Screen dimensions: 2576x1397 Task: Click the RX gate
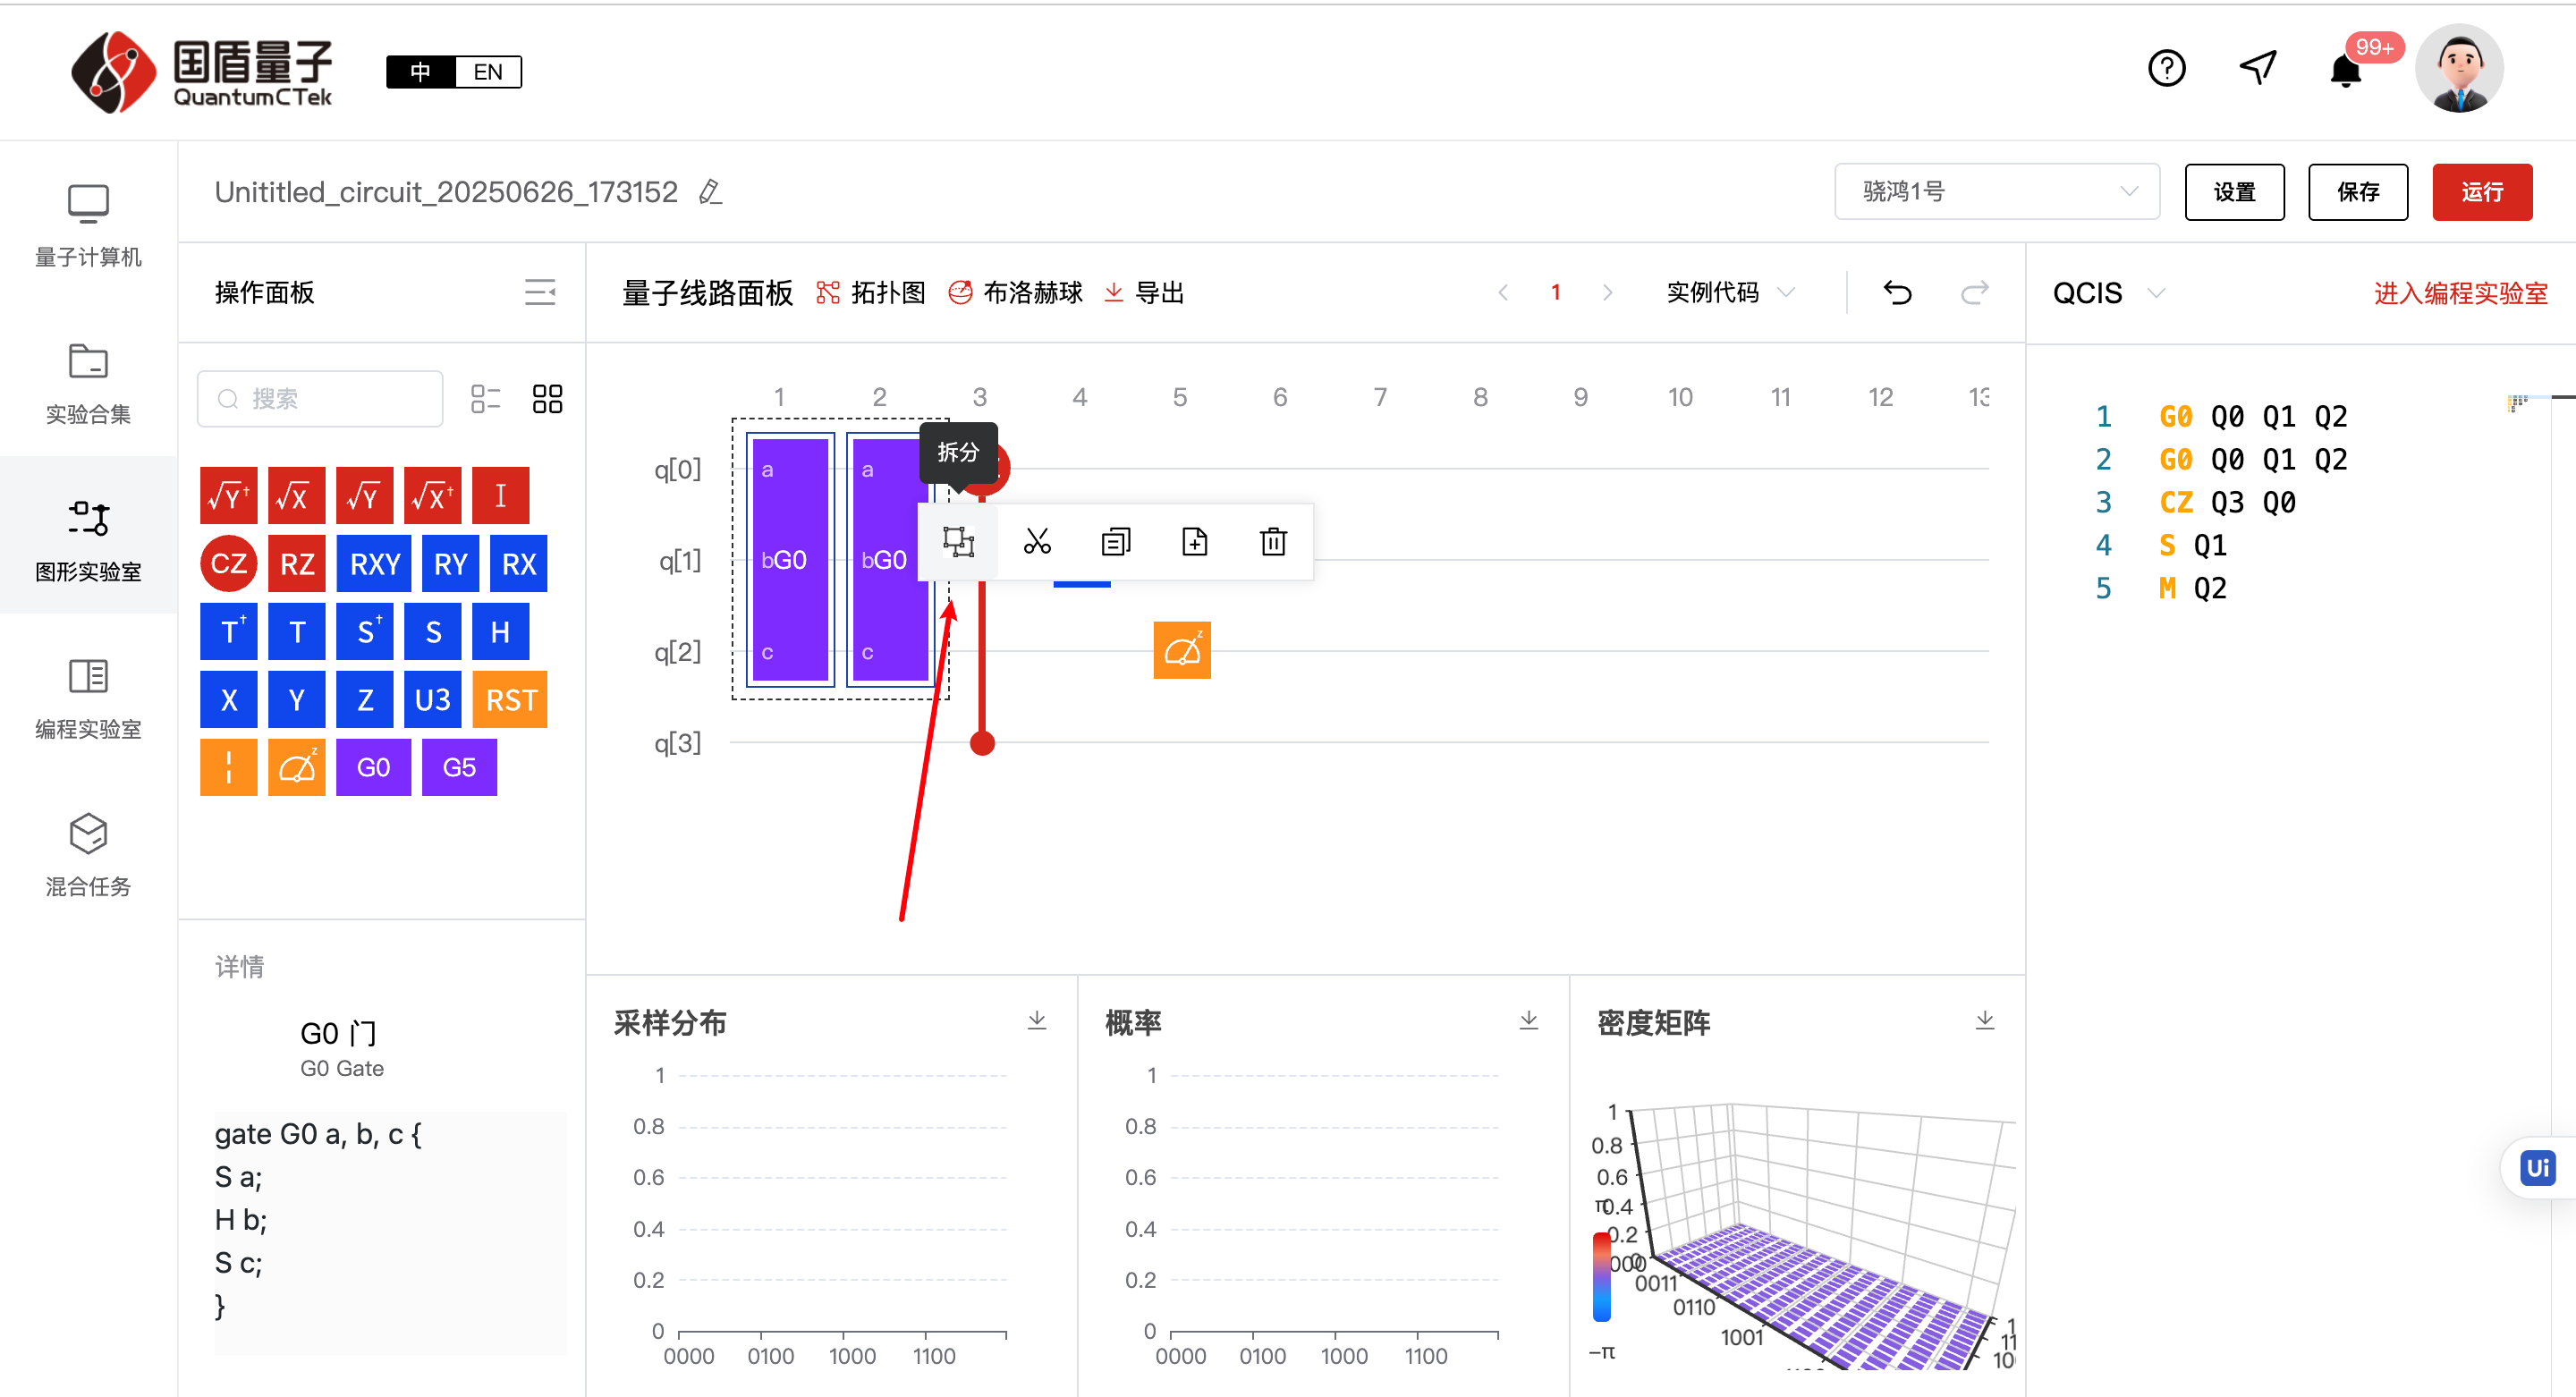518,563
